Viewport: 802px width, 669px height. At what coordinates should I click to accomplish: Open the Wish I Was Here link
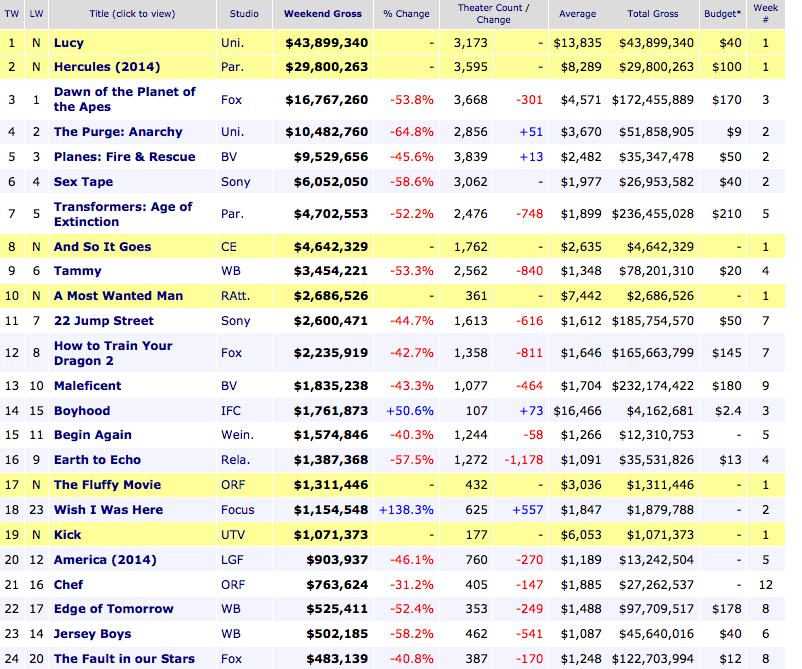(x=108, y=510)
